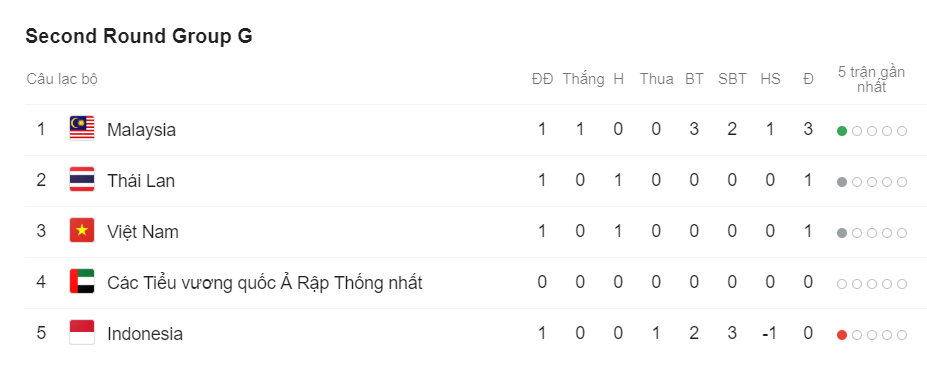Click the 5 trận gần nhất header

click(871, 79)
